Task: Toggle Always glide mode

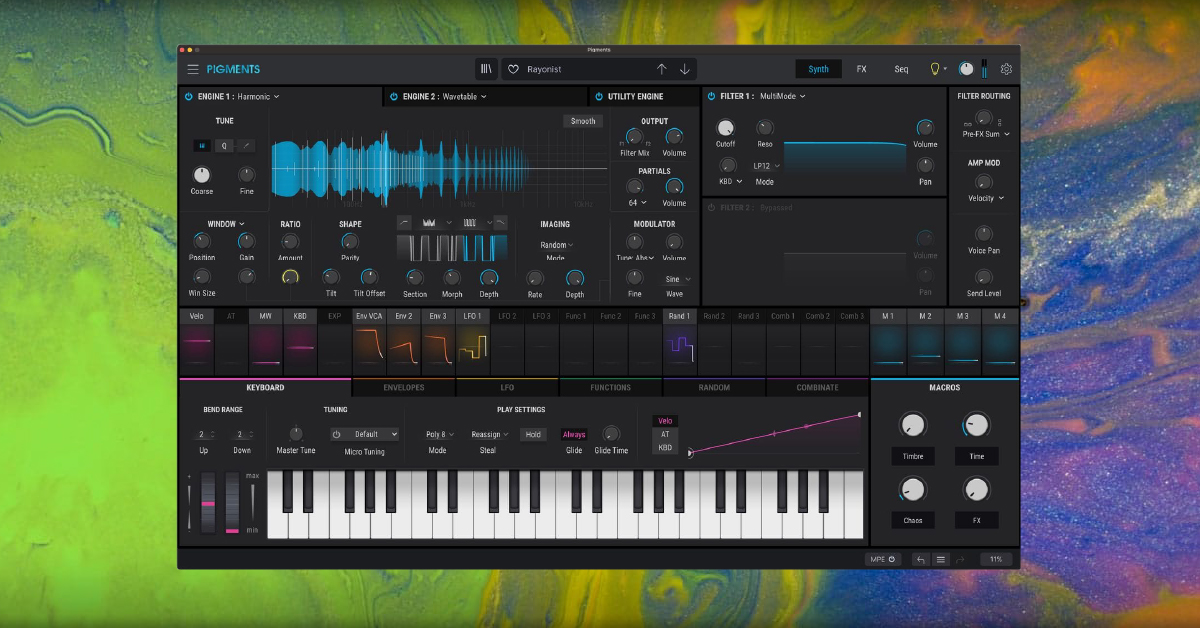Action: 574,434
